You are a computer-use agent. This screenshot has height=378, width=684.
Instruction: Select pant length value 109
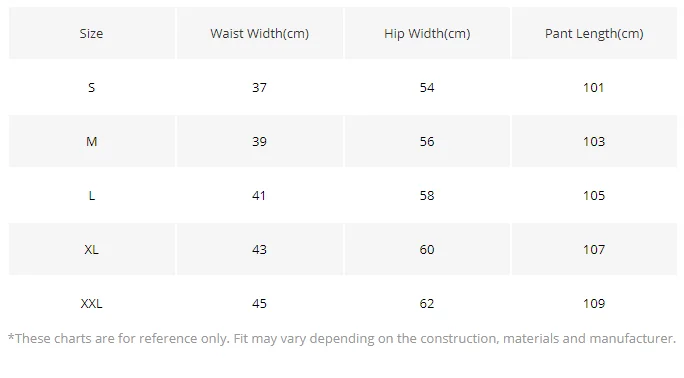click(594, 303)
